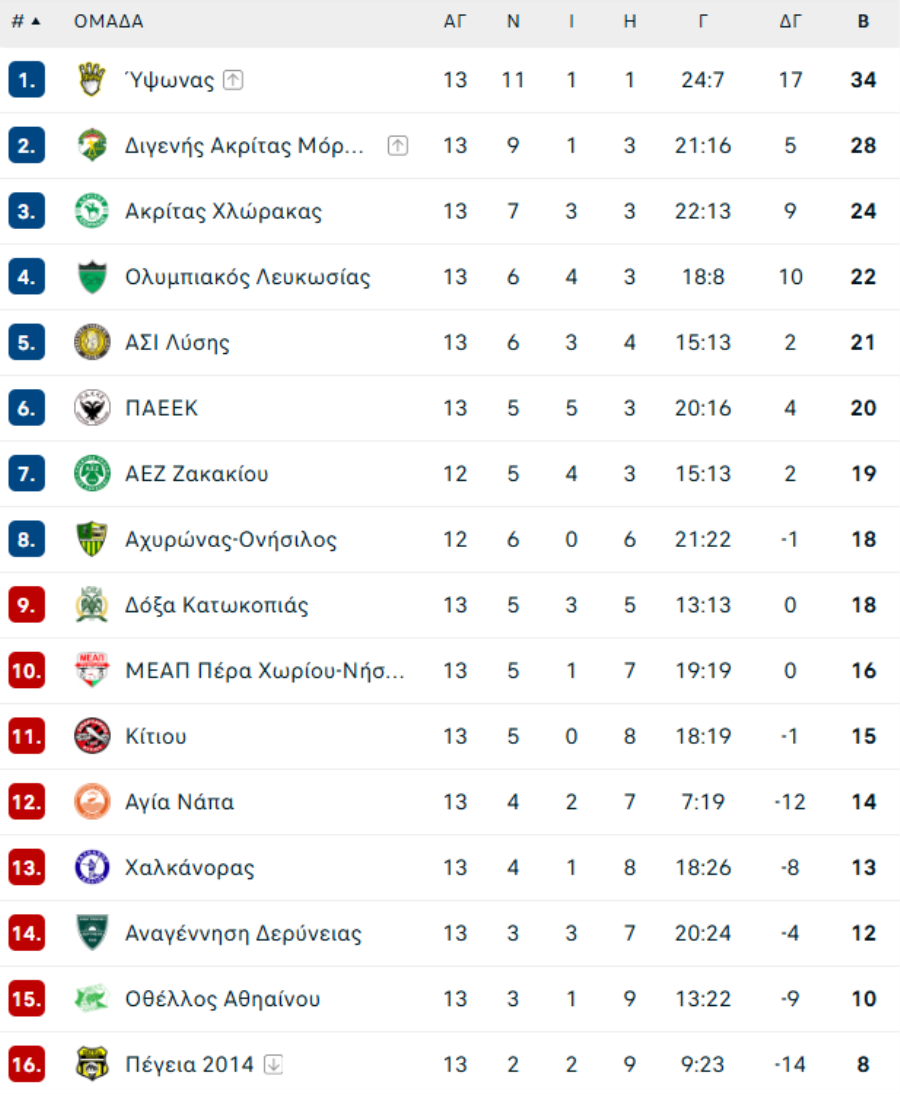Click the Χαλκάνορας blue emblem
Viewport: 900px width, 1094px height.
[91, 867]
